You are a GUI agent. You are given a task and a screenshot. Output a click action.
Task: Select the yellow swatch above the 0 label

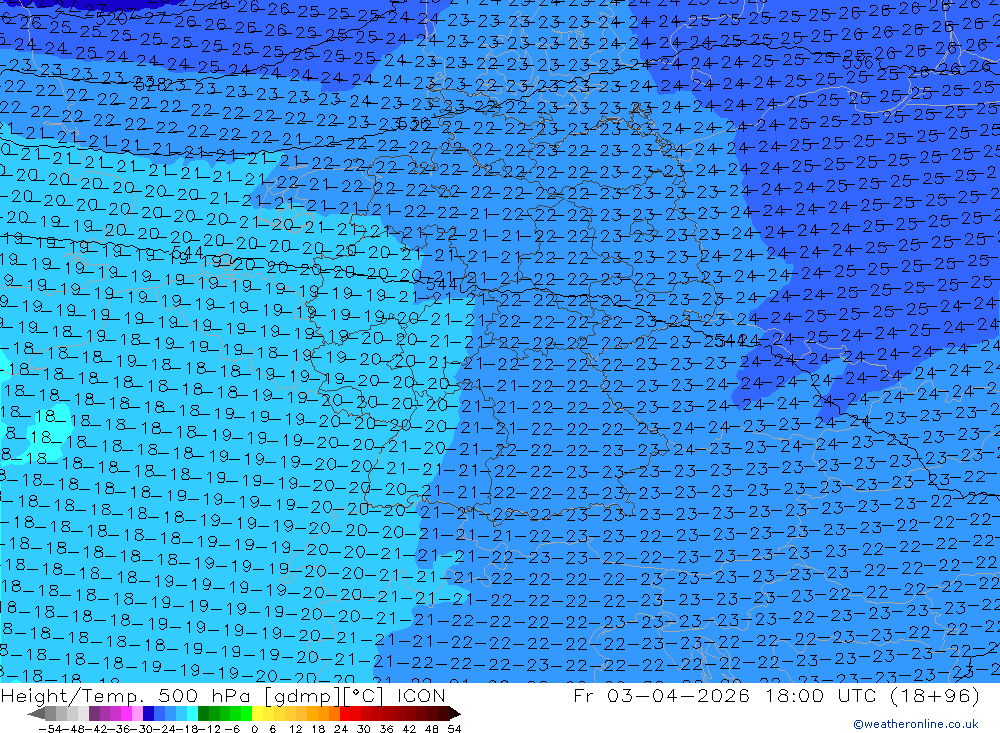pyautogui.click(x=258, y=713)
